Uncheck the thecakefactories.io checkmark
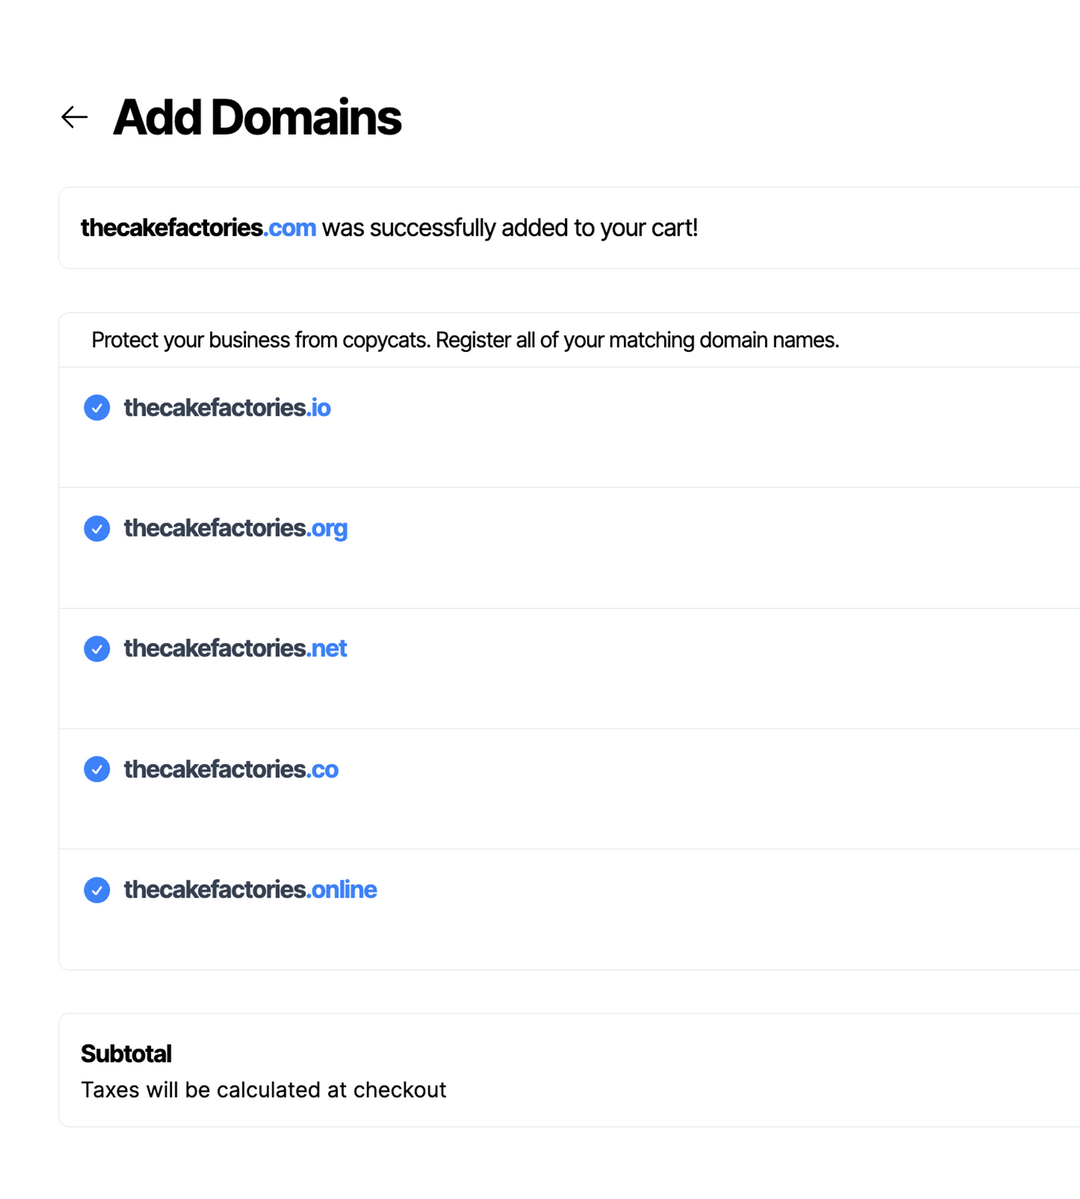1080x1199 pixels. (97, 408)
